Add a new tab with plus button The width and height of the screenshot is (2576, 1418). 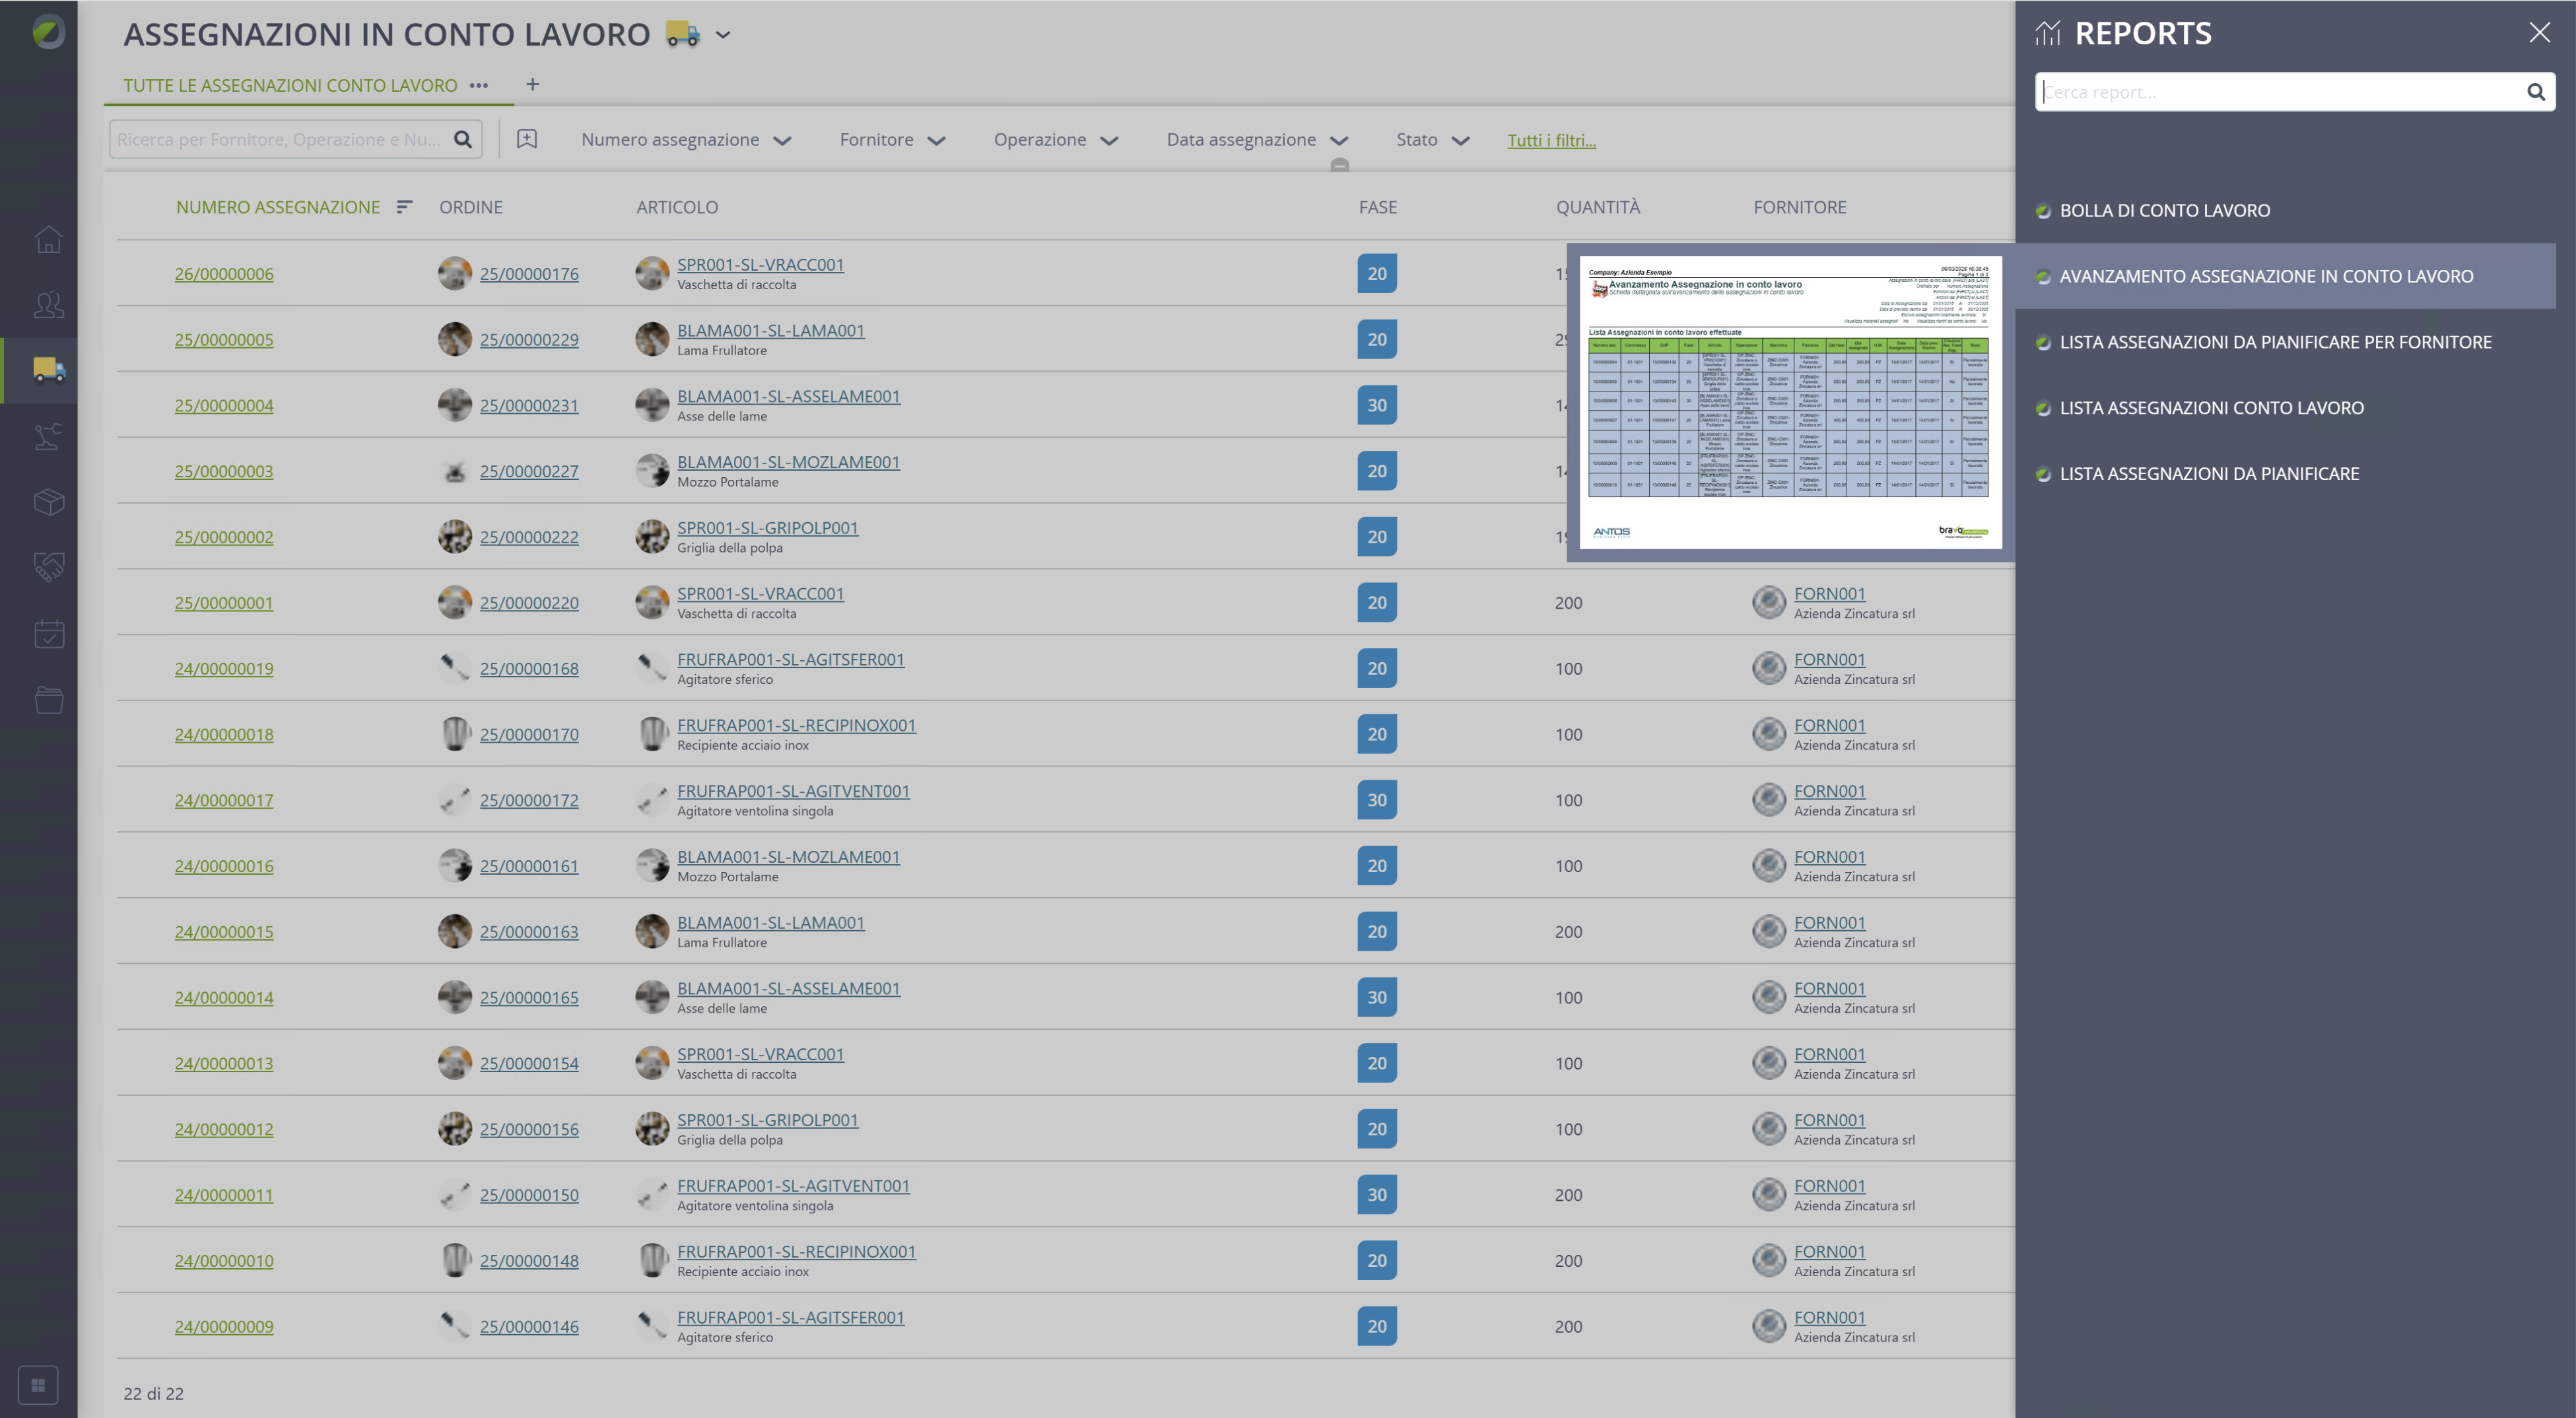point(533,84)
